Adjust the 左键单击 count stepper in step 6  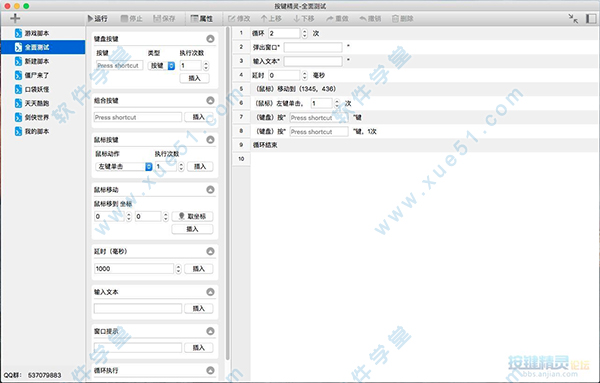point(337,103)
